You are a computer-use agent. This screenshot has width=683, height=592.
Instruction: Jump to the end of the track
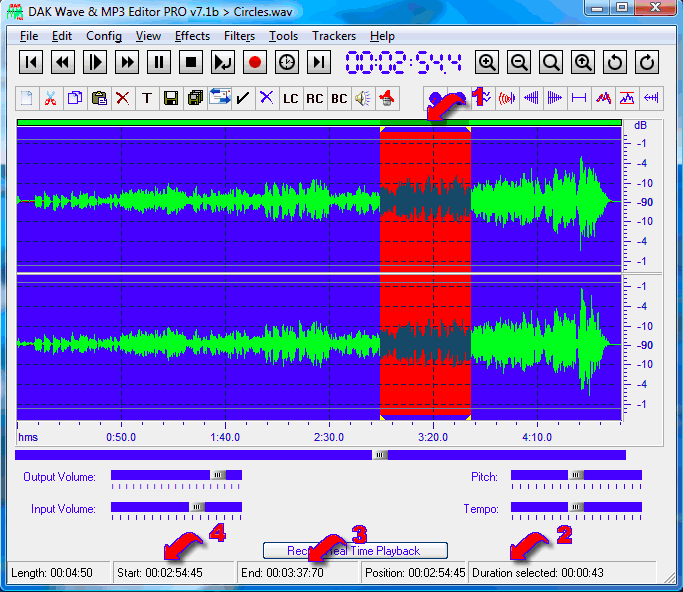point(319,62)
